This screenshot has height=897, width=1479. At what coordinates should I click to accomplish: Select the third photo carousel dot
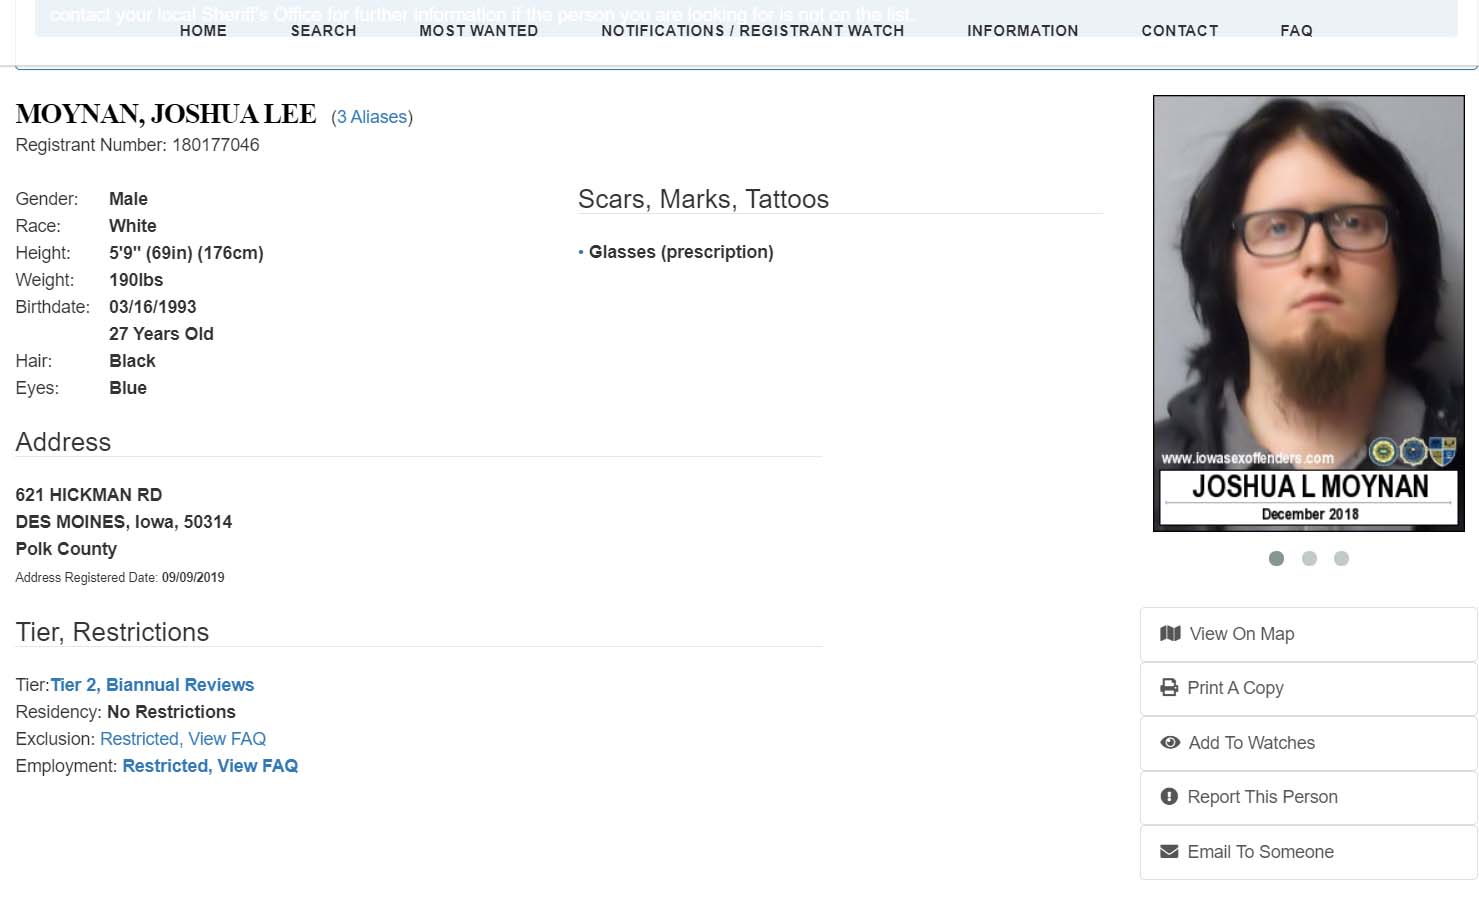pos(1341,558)
